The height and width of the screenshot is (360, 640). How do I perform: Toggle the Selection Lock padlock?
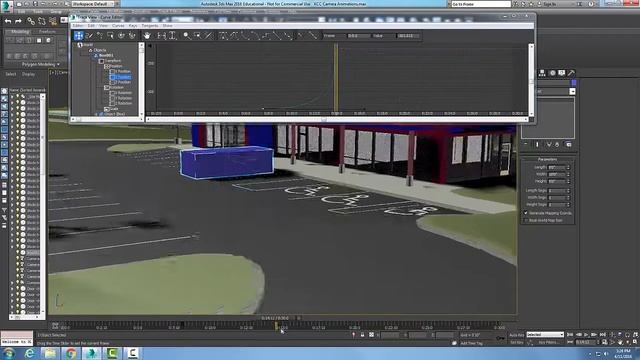tap(362, 335)
